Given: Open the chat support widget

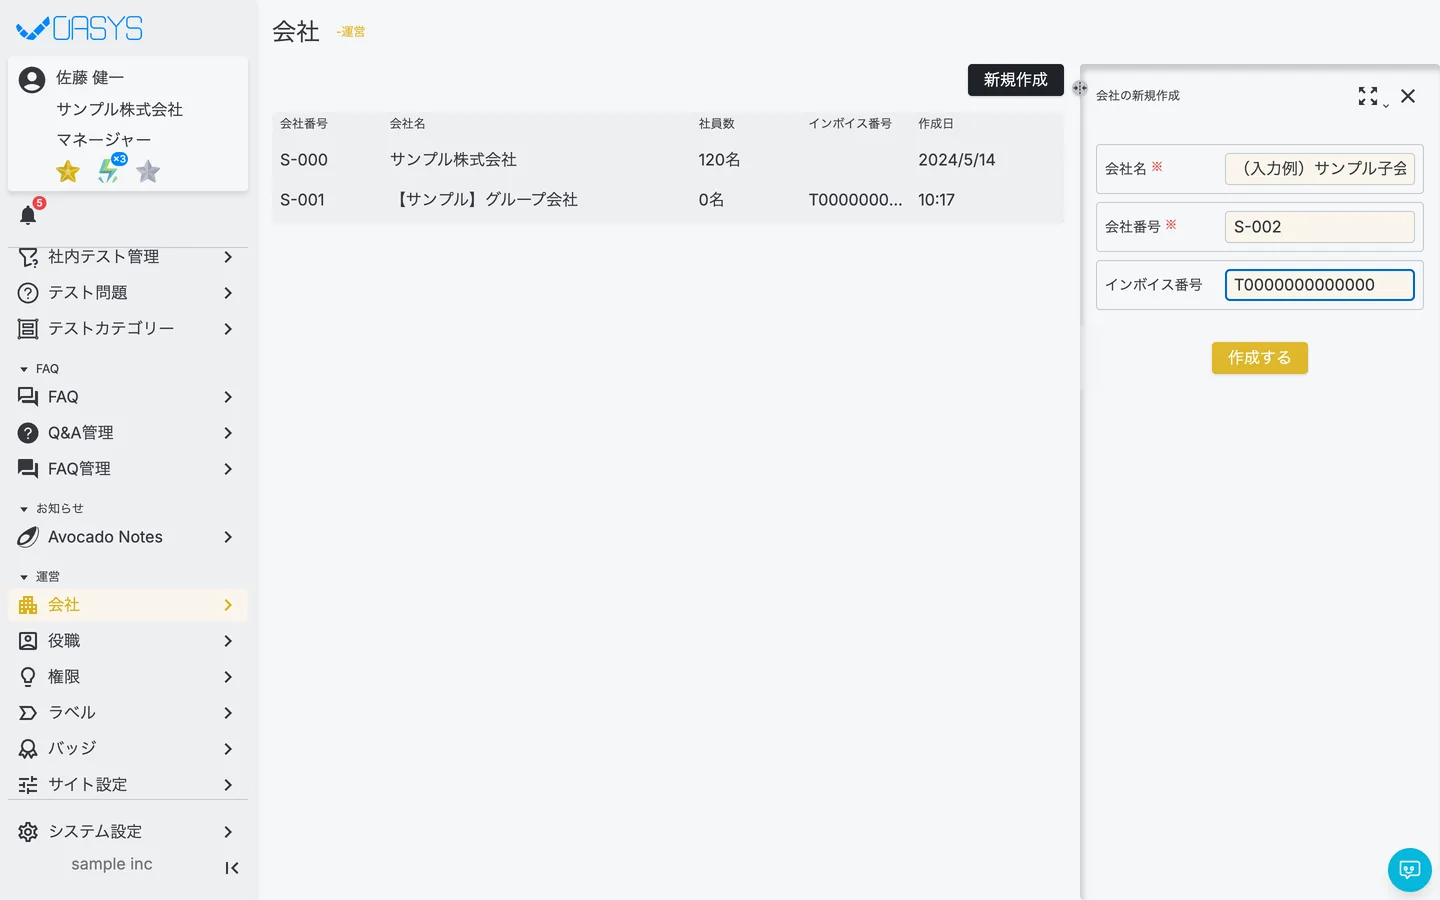Looking at the screenshot, I should coord(1410,870).
